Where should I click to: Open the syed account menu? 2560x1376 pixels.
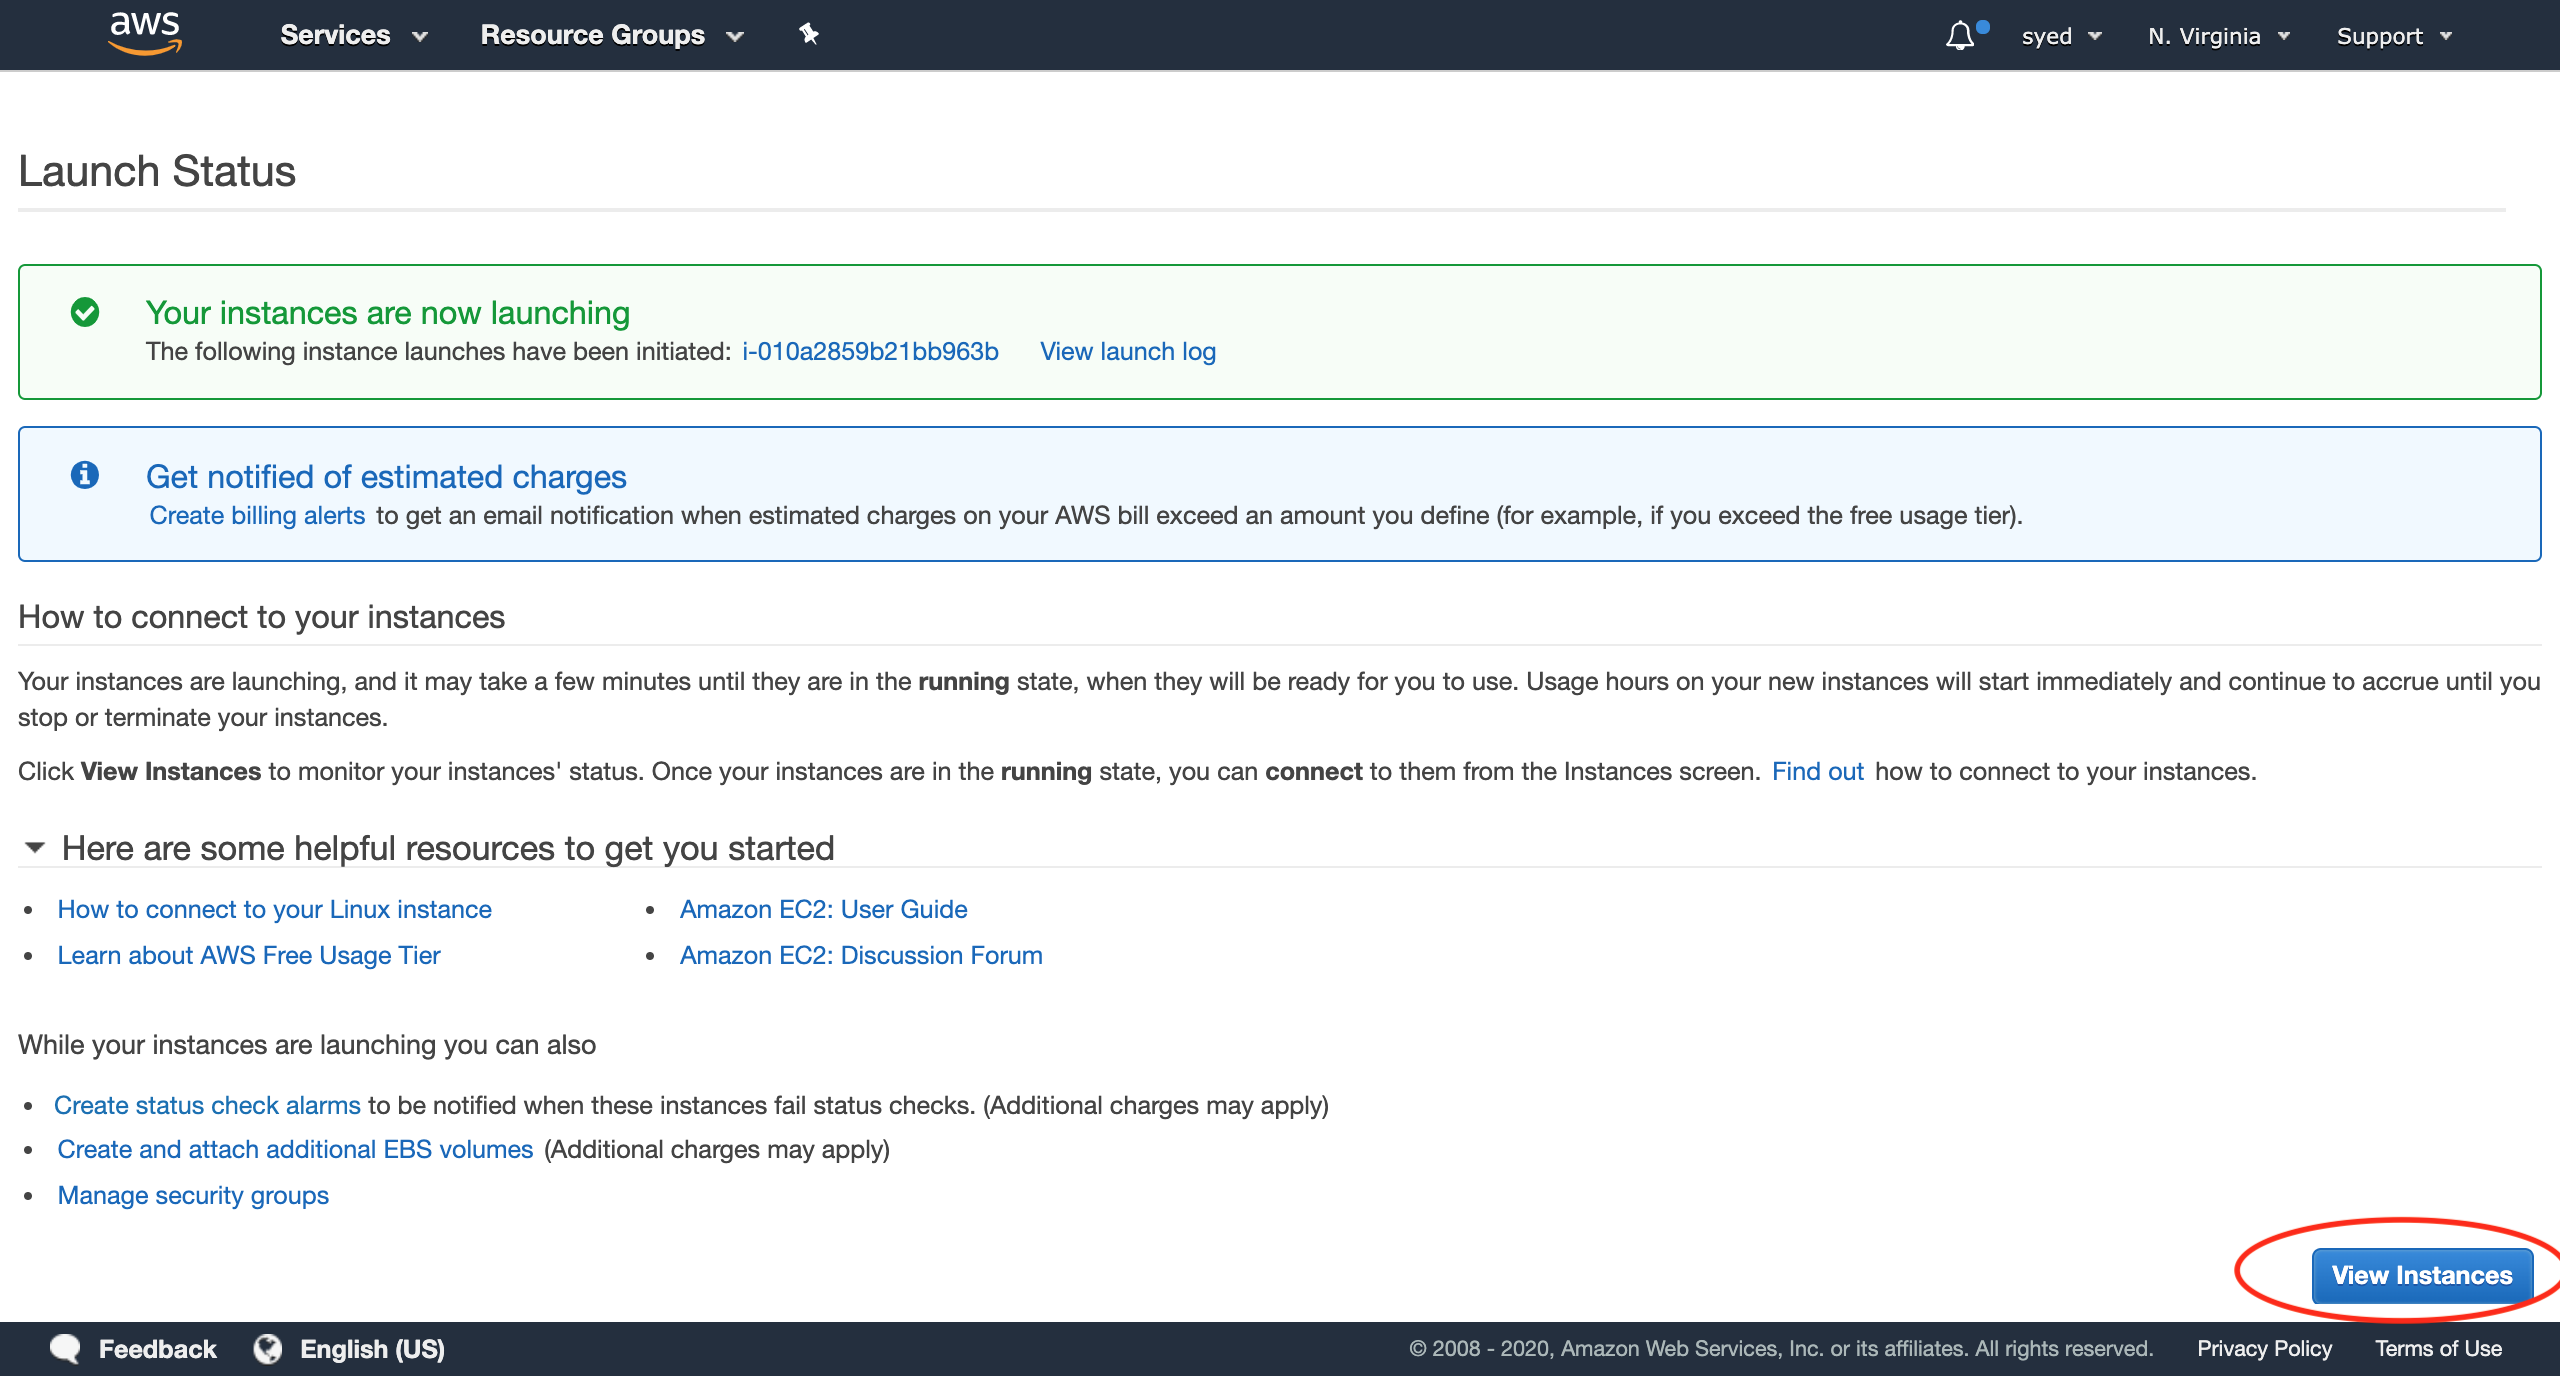coord(2061,36)
